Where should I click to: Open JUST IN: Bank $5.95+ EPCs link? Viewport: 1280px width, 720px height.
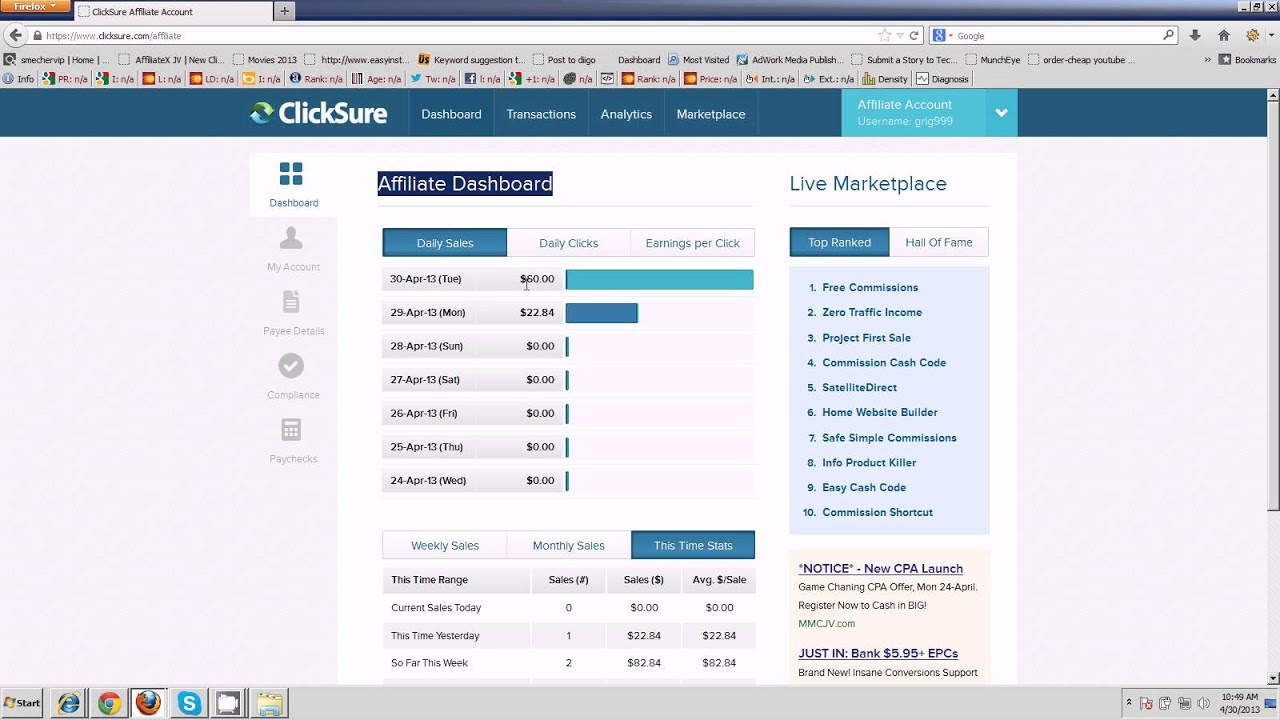[x=878, y=653]
